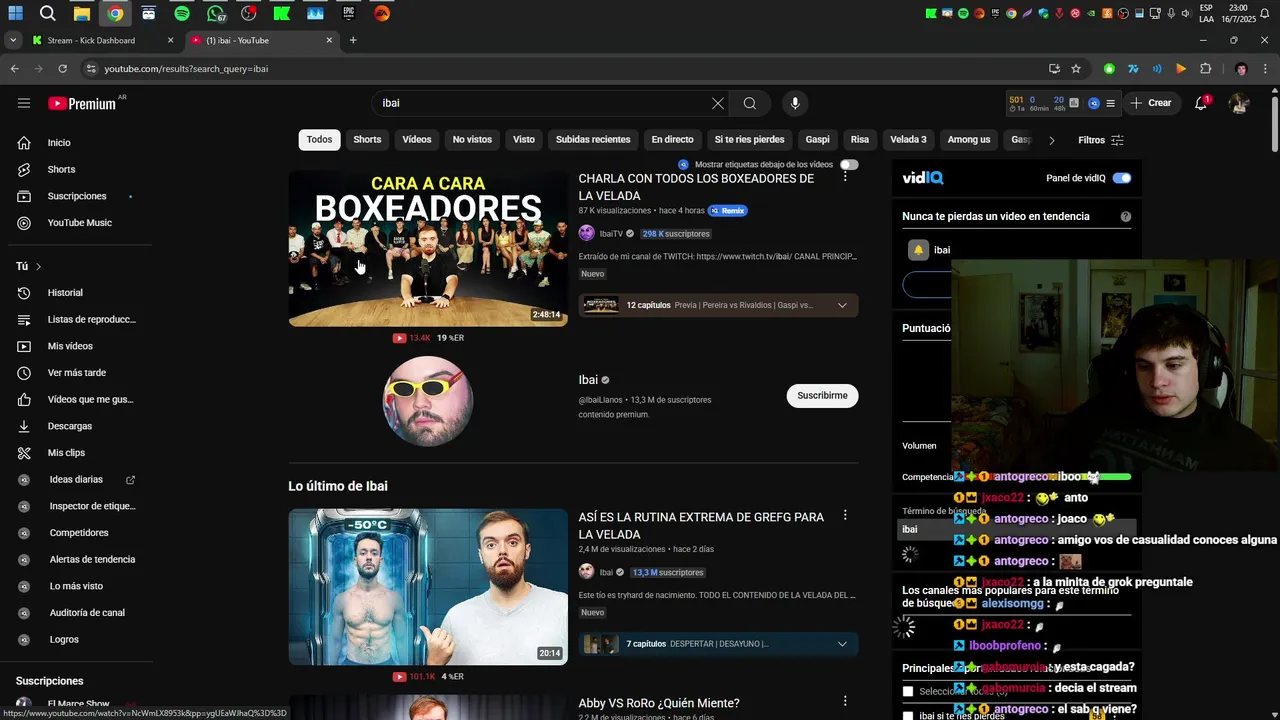Check the ibai si te ries pierdes checkbox
This screenshot has height=720, width=1280.
click(x=908, y=716)
